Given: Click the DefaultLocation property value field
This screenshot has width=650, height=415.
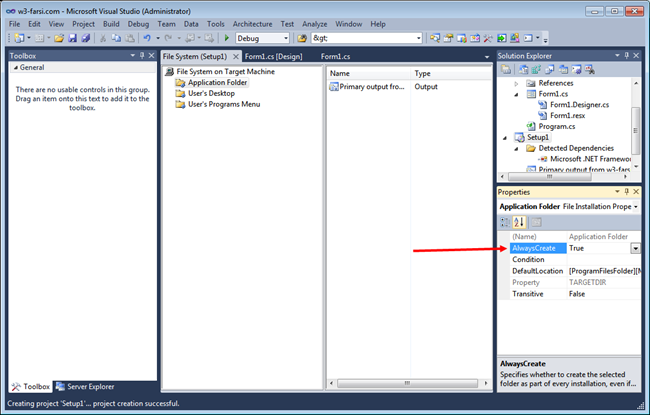Looking at the screenshot, I should click(604, 271).
